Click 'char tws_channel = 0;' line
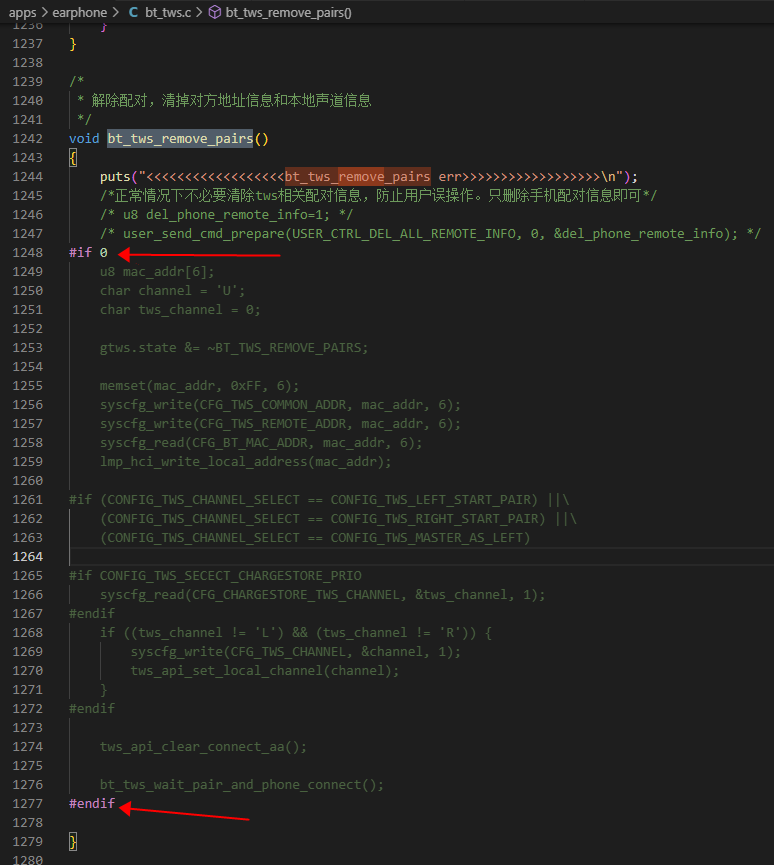The width and height of the screenshot is (774, 865). click(180, 309)
